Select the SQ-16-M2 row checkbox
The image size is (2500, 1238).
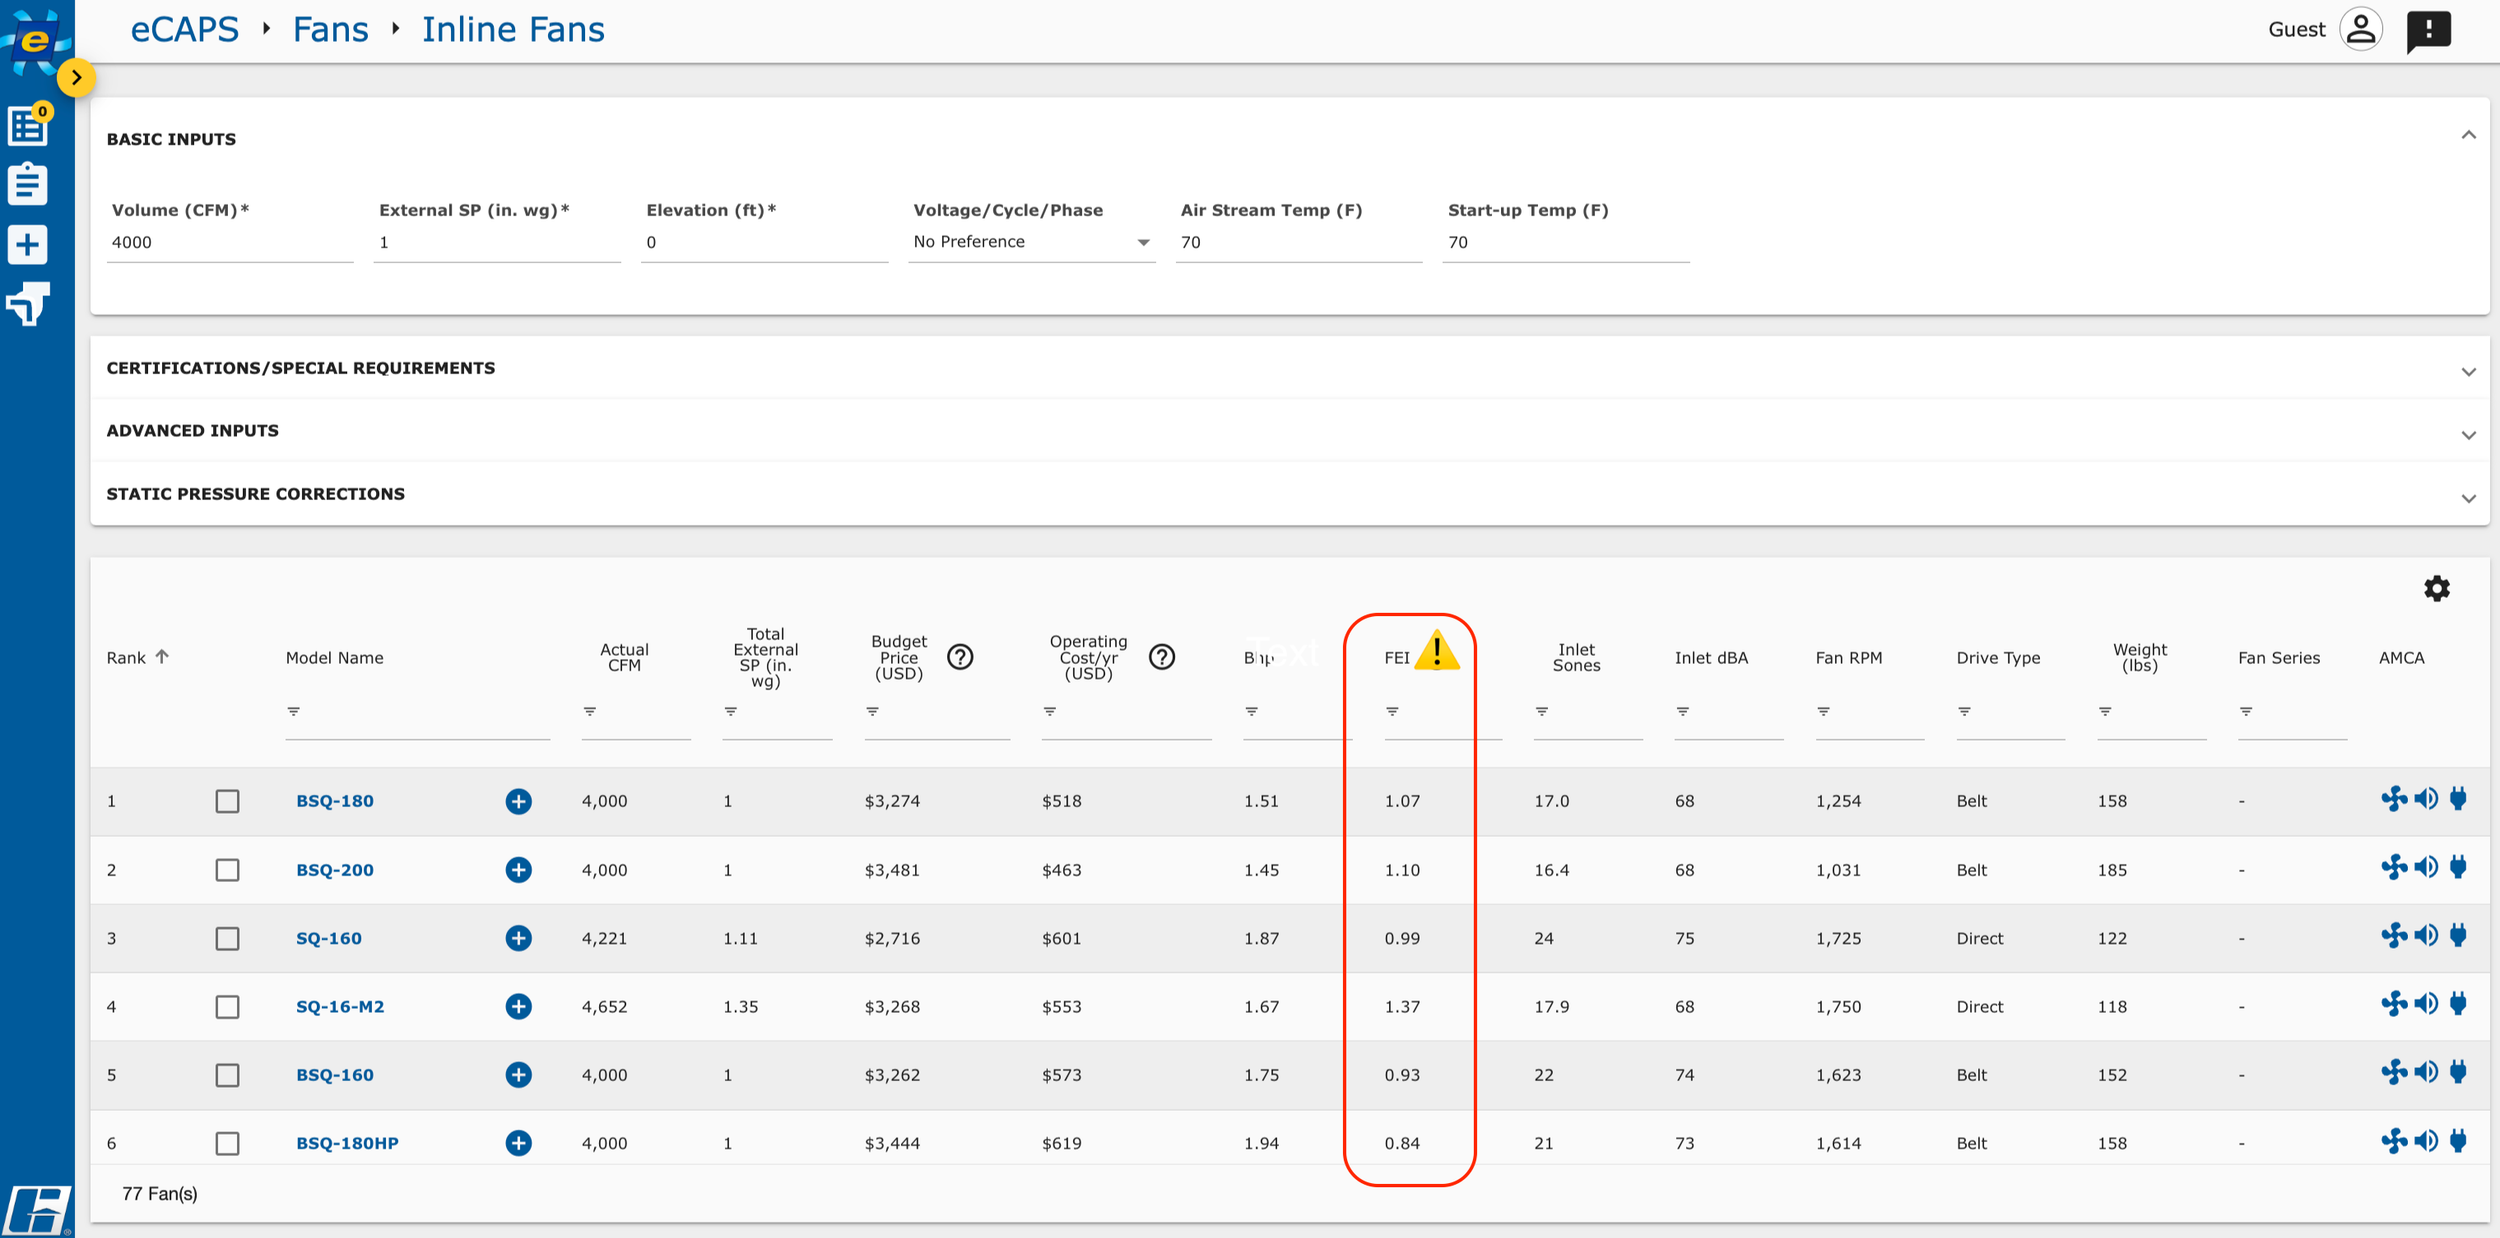[227, 1007]
